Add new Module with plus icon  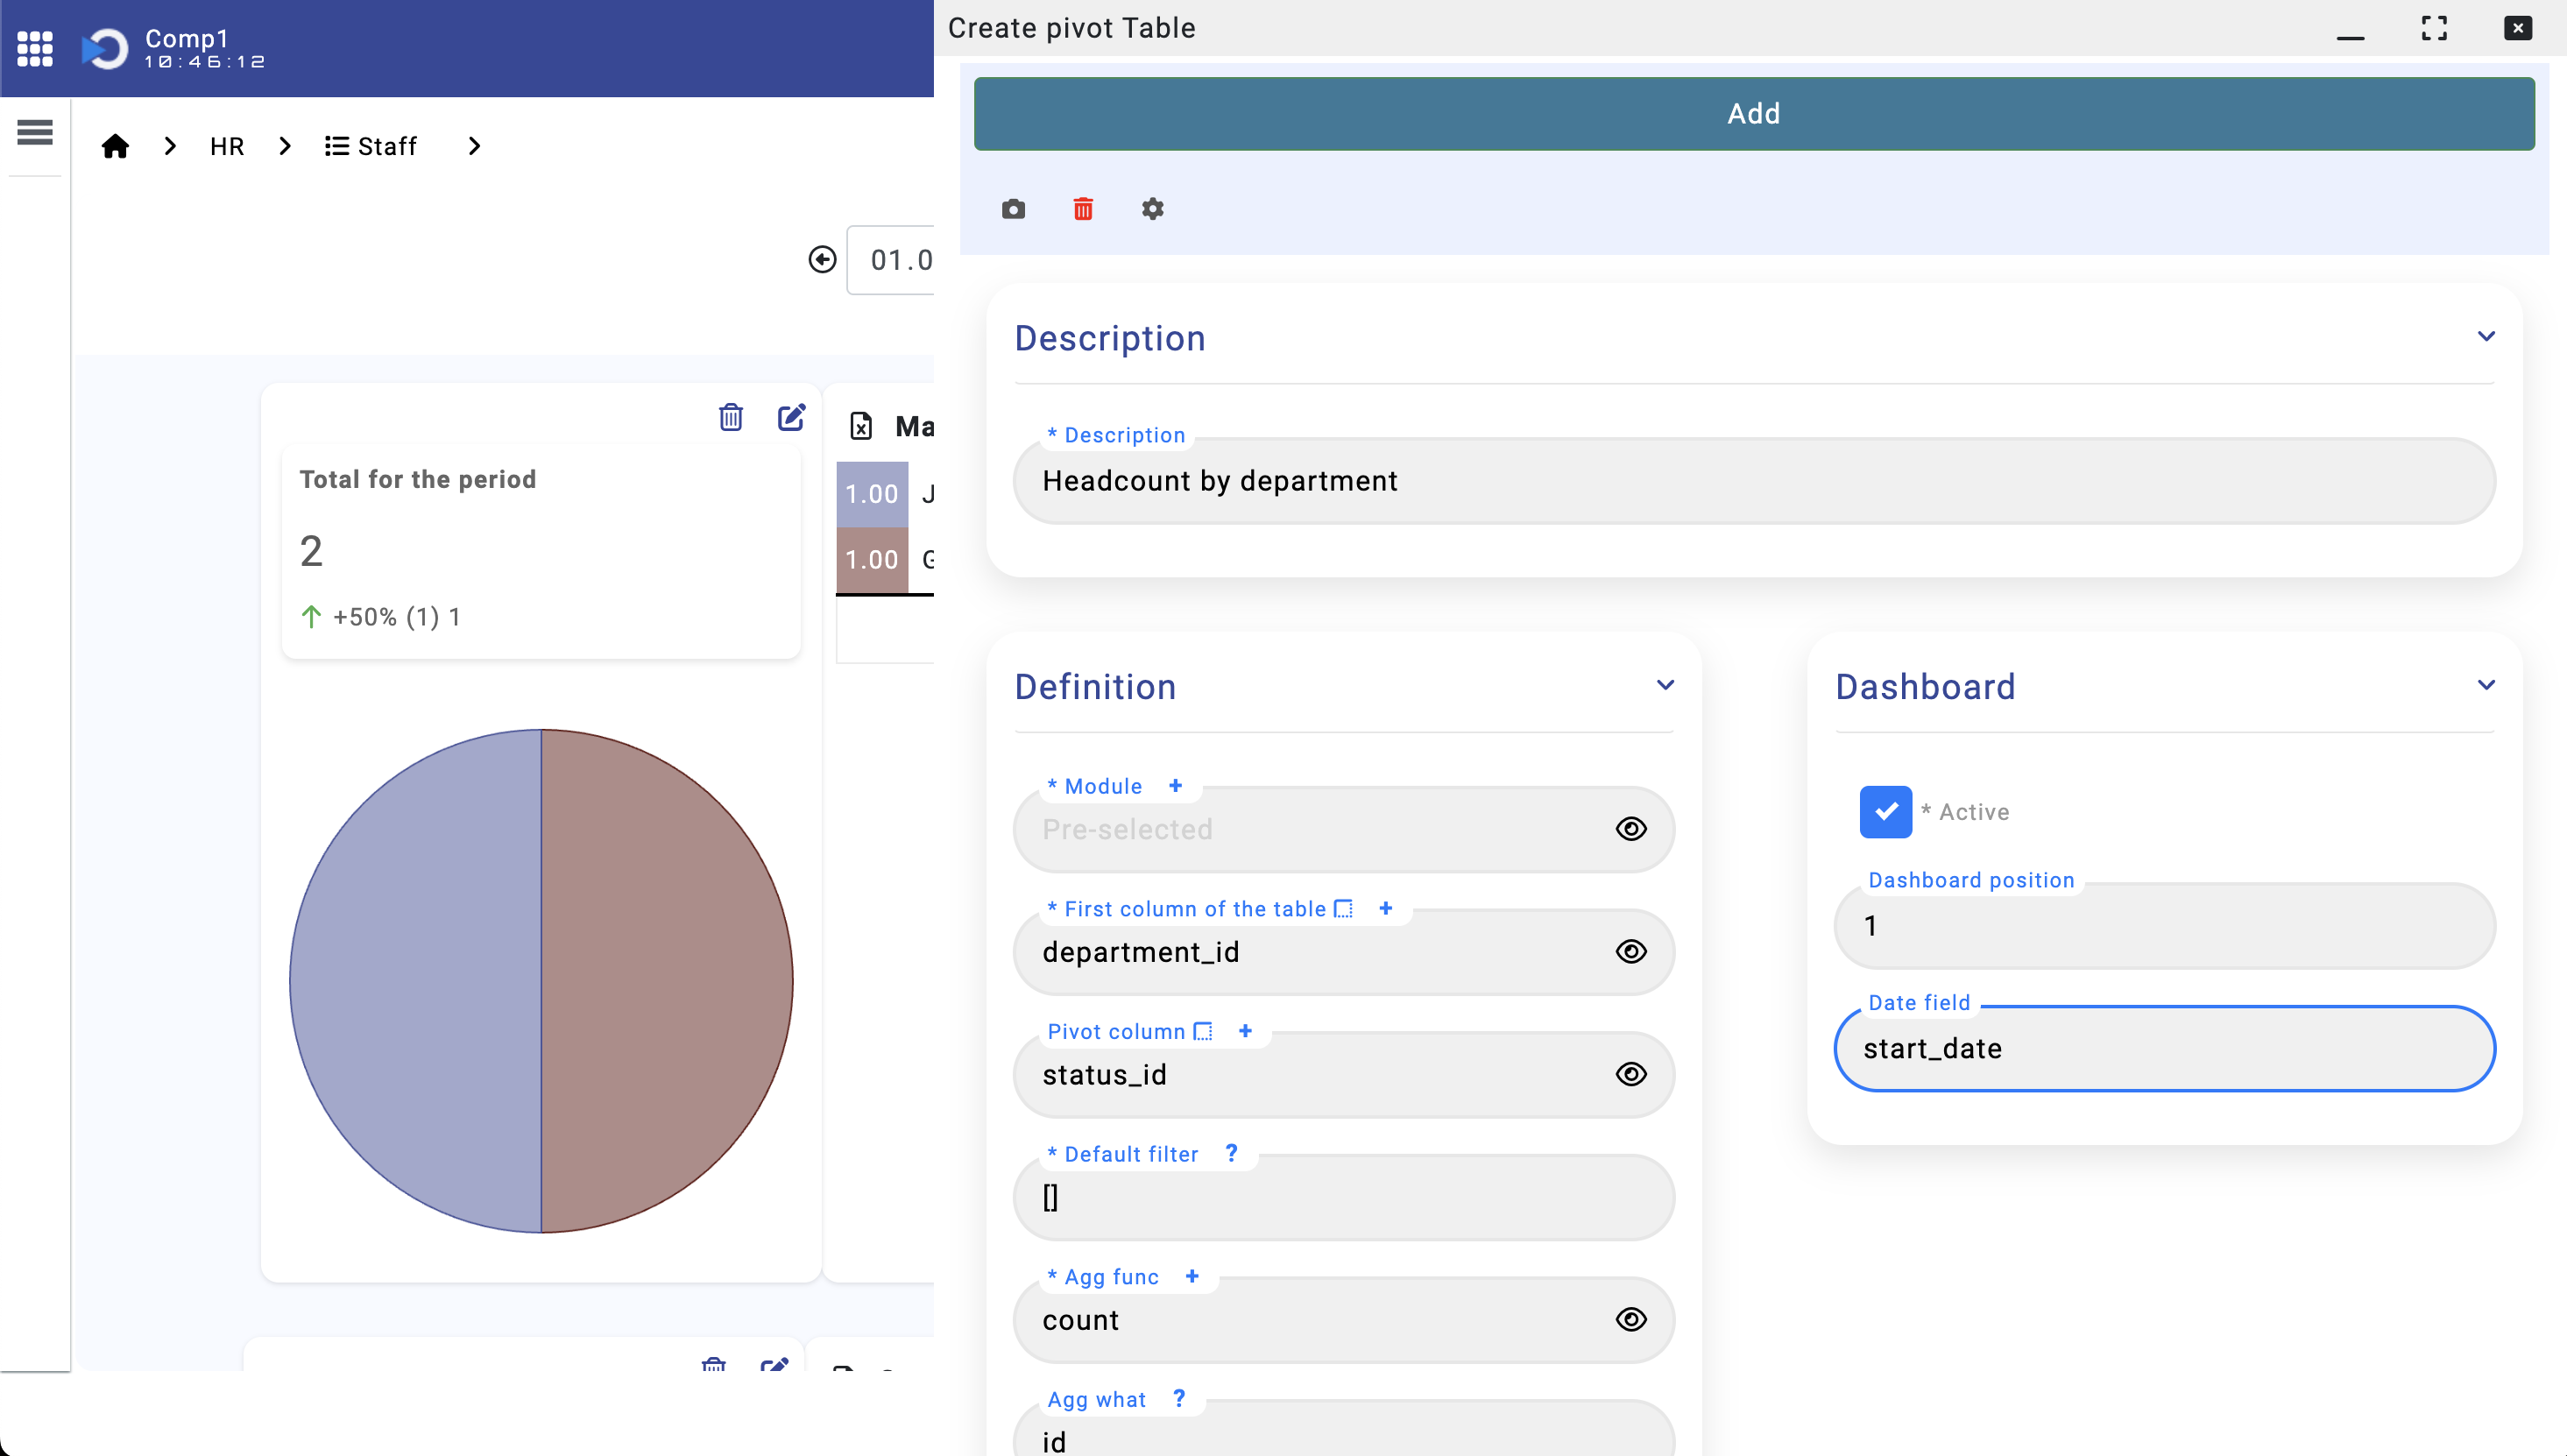[1176, 786]
